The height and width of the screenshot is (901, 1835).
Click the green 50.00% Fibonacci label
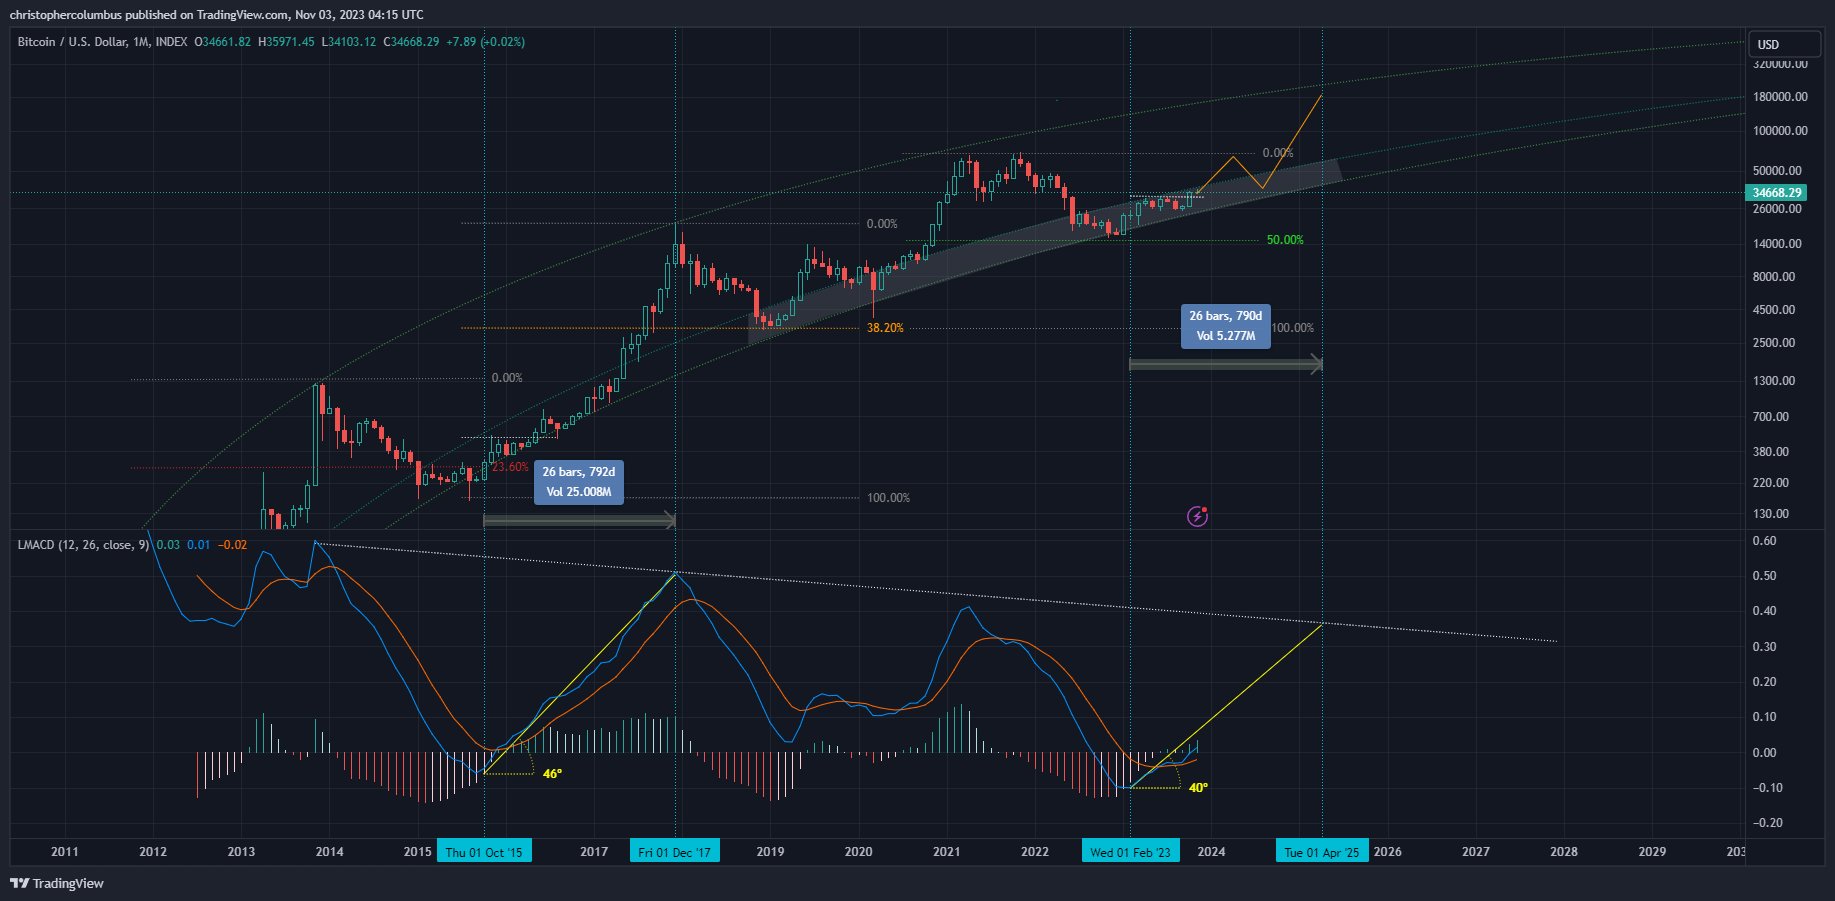1284,240
